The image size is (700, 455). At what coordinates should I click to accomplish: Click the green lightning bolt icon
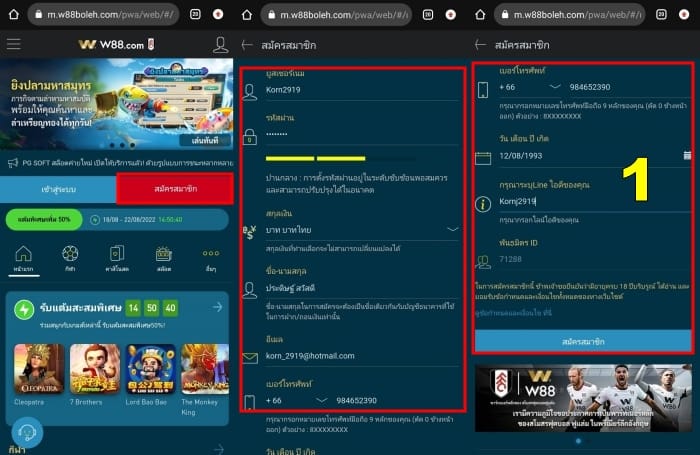[x=24, y=309]
